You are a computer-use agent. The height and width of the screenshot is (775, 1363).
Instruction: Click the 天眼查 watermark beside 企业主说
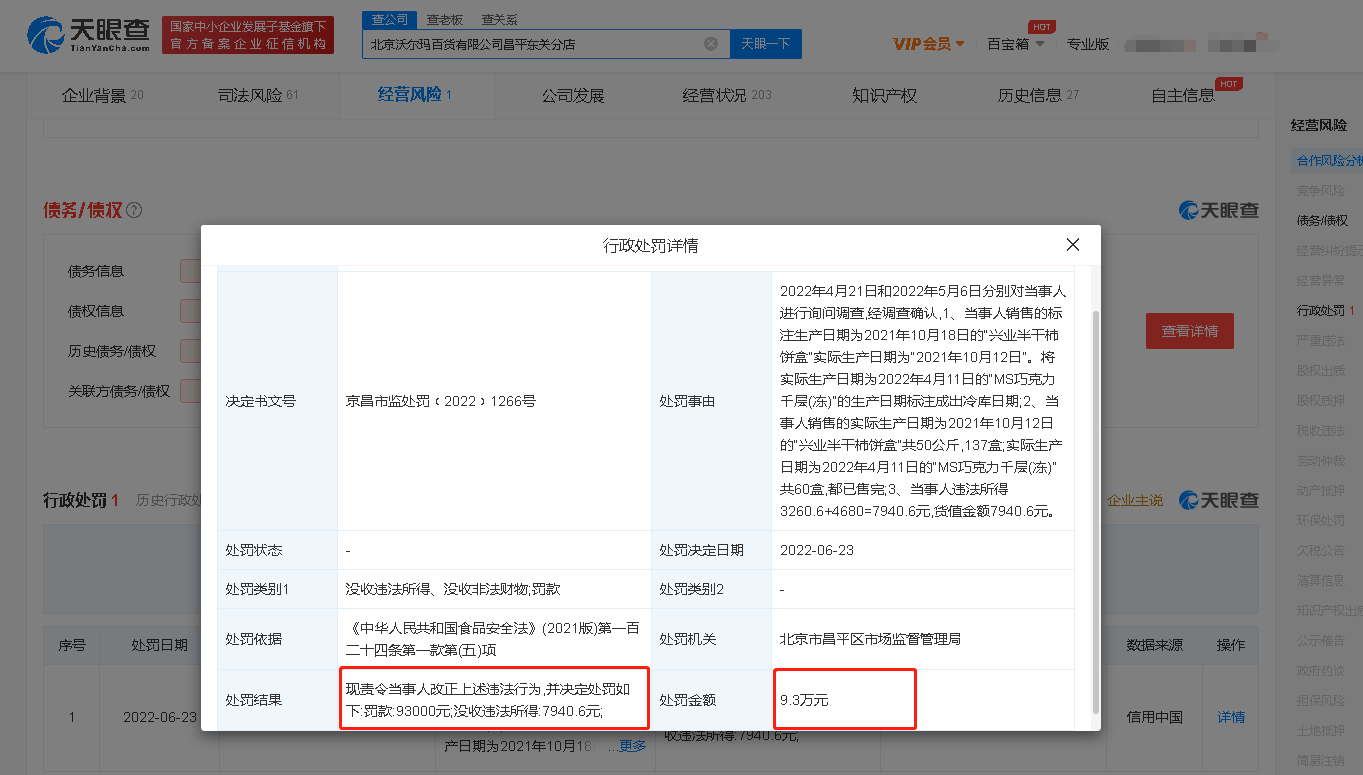tap(1218, 500)
